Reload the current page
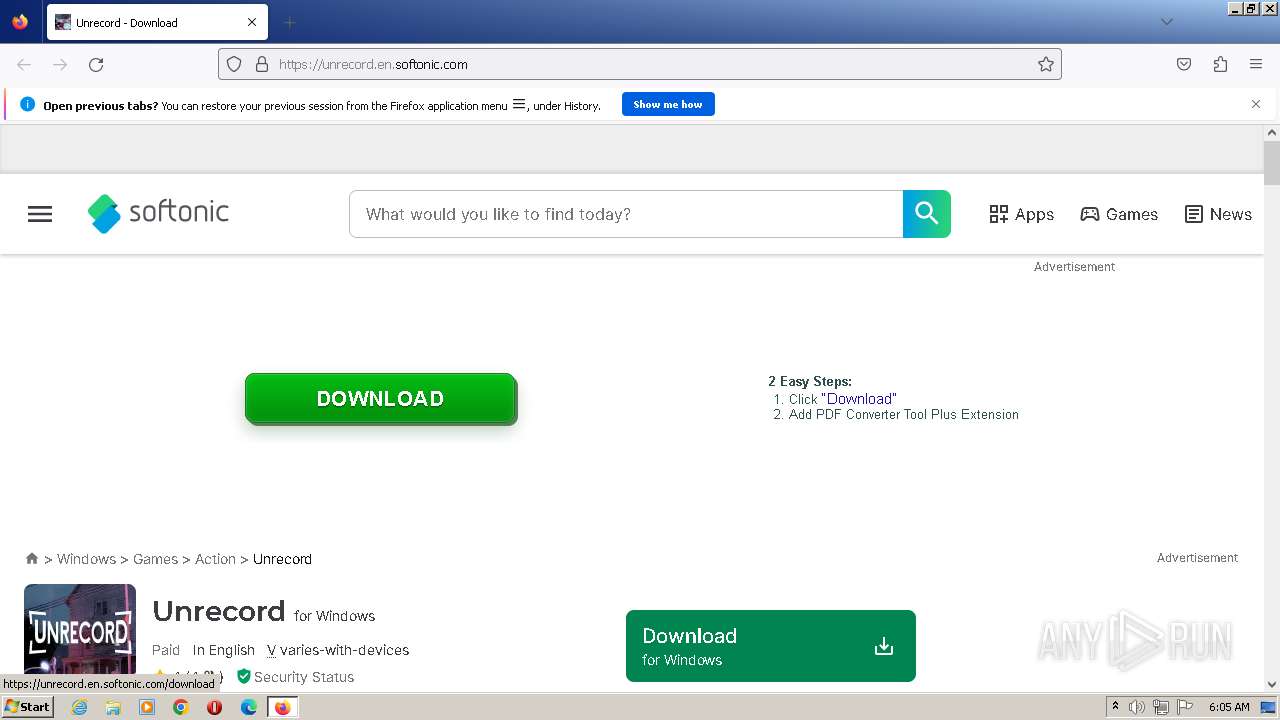This screenshot has width=1280, height=720. (96, 64)
